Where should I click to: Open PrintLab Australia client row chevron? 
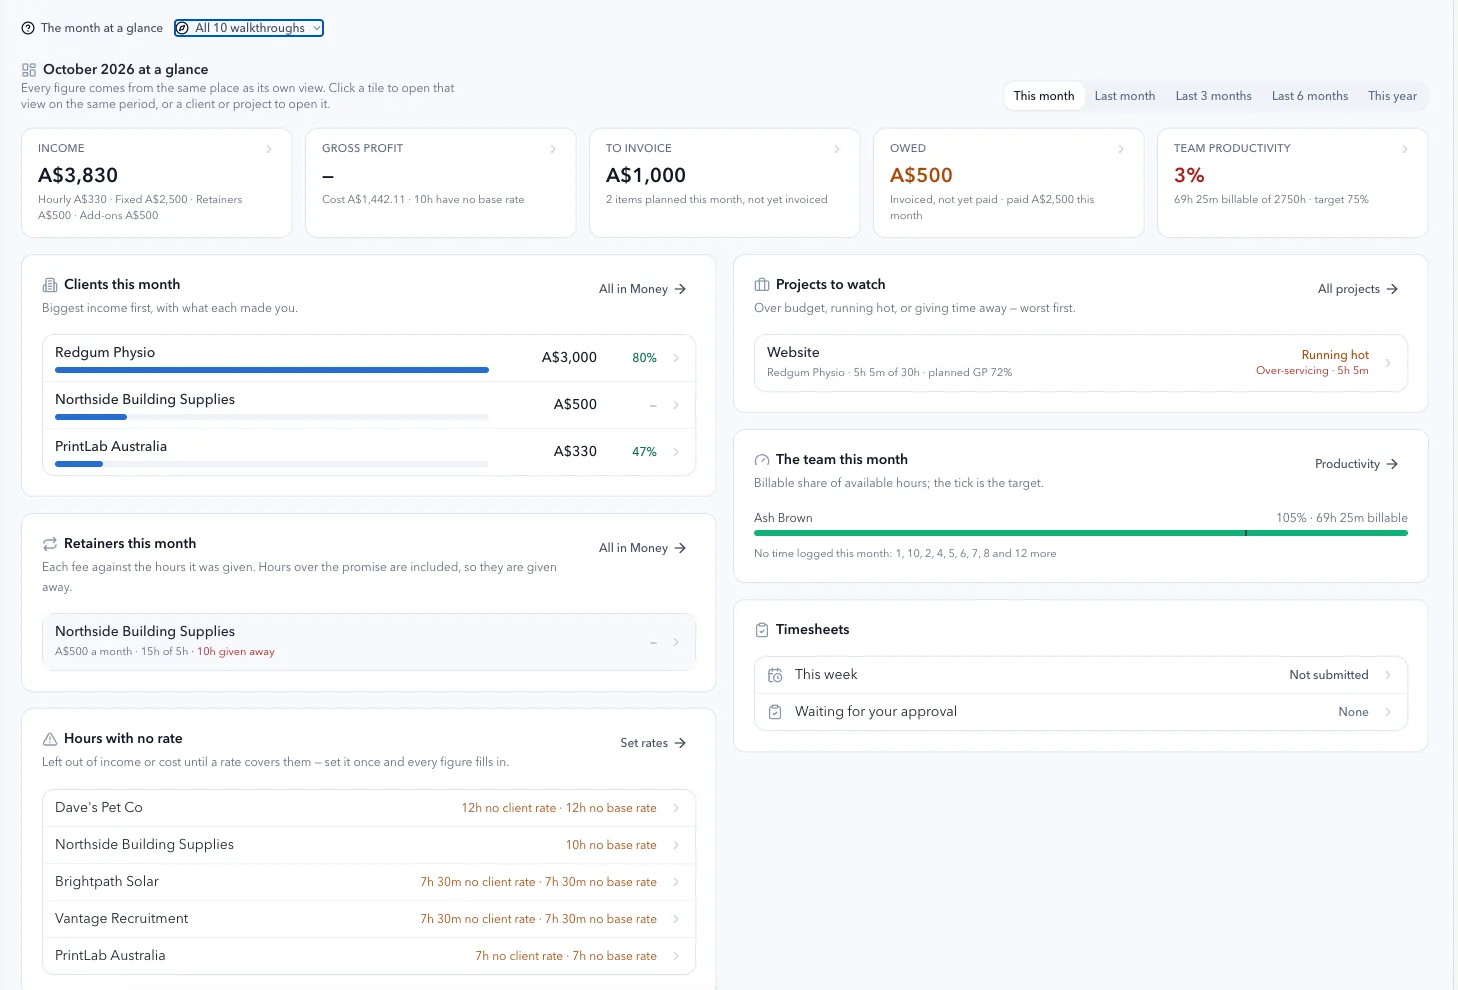[676, 452]
